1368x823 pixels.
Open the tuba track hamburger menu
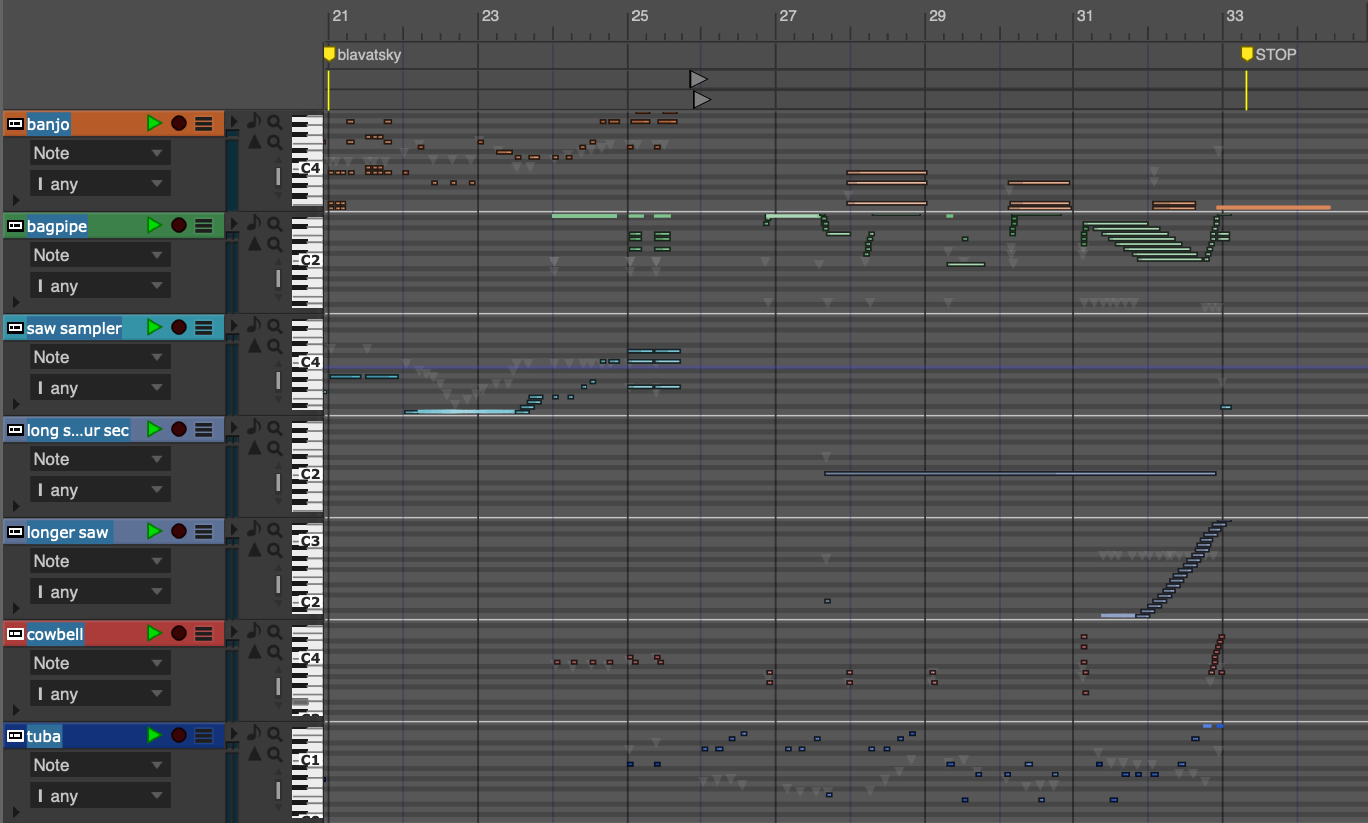point(204,735)
